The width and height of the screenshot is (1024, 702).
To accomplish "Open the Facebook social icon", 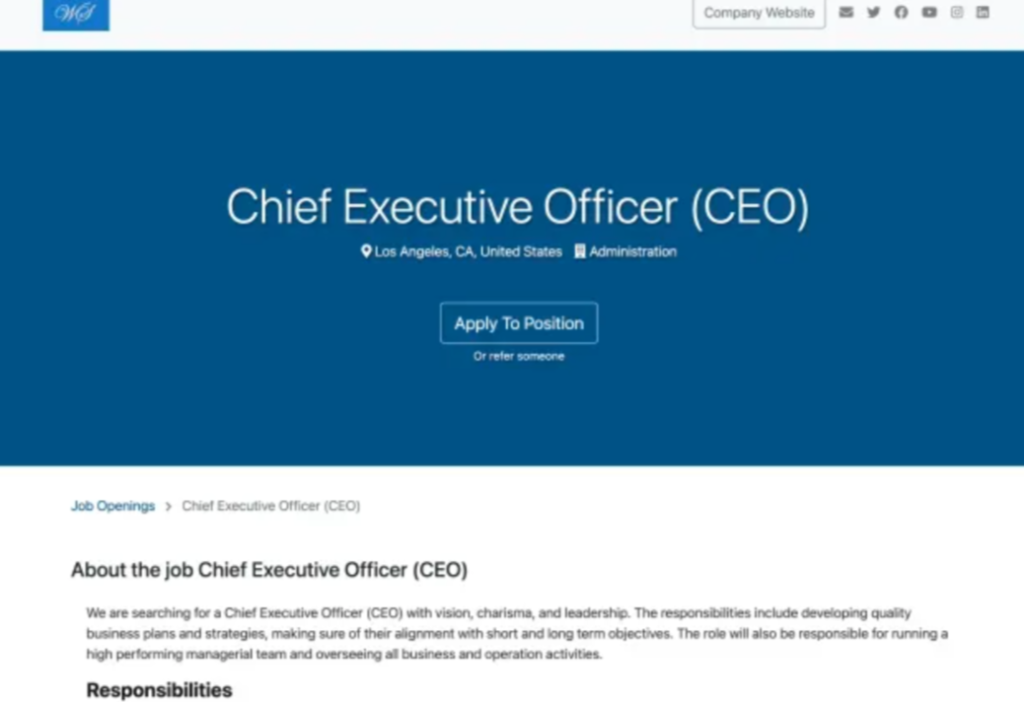I will pyautogui.click(x=901, y=12).
